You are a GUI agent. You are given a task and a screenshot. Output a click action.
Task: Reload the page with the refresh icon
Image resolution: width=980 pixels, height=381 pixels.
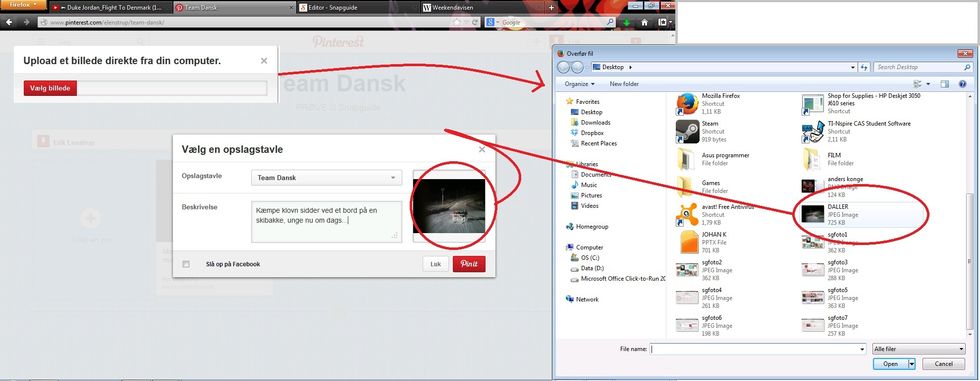tap(476, 22)
